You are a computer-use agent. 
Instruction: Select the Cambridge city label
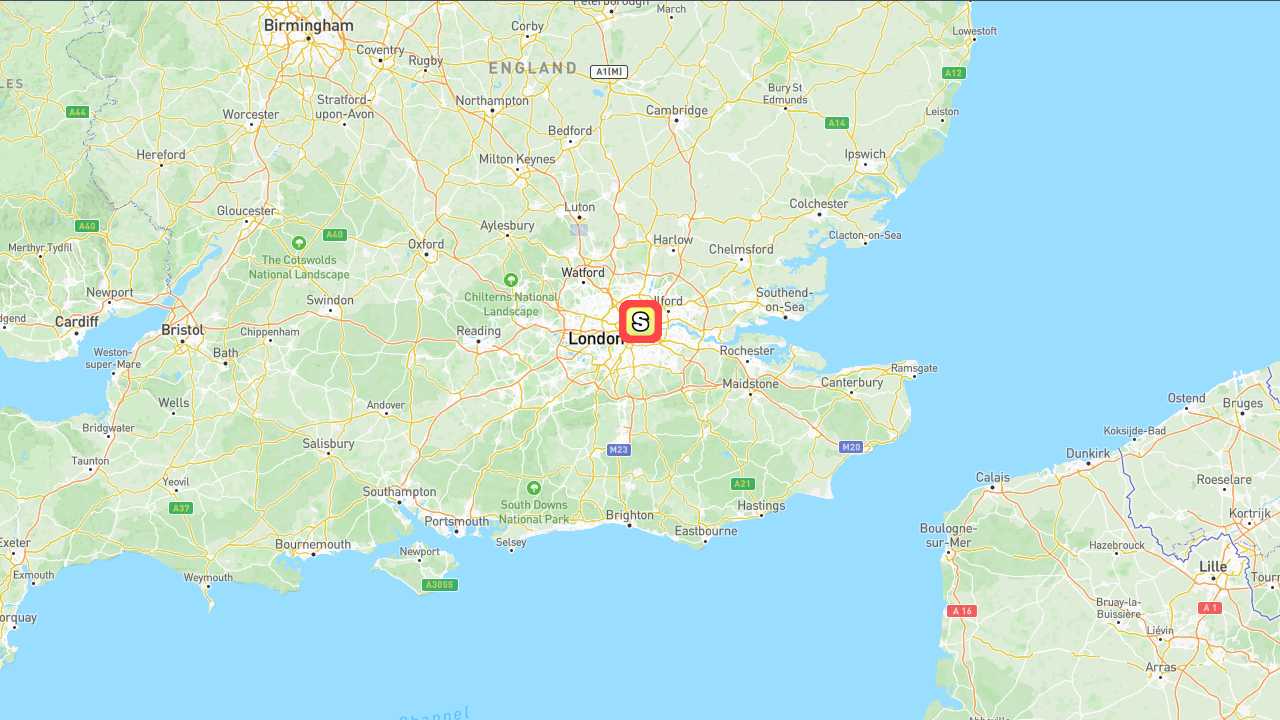[x=677, y=111]
